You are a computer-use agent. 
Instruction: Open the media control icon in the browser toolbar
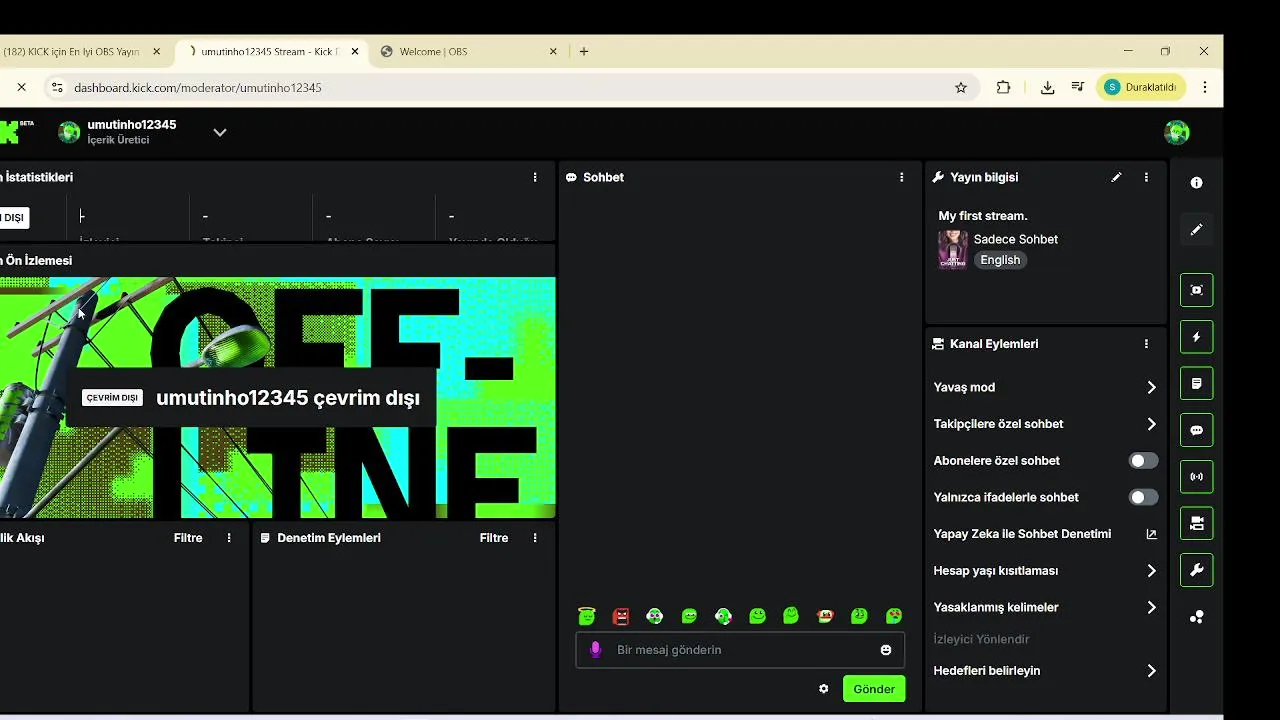coord(1077,88)
